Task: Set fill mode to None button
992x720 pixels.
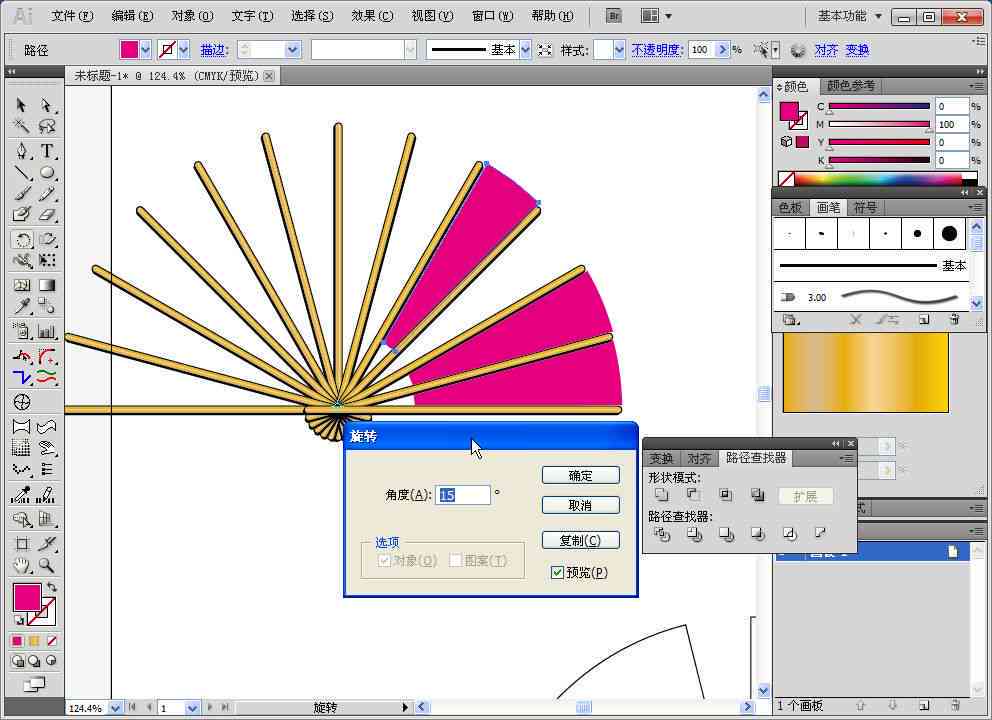Action: (x=52, y=642)
